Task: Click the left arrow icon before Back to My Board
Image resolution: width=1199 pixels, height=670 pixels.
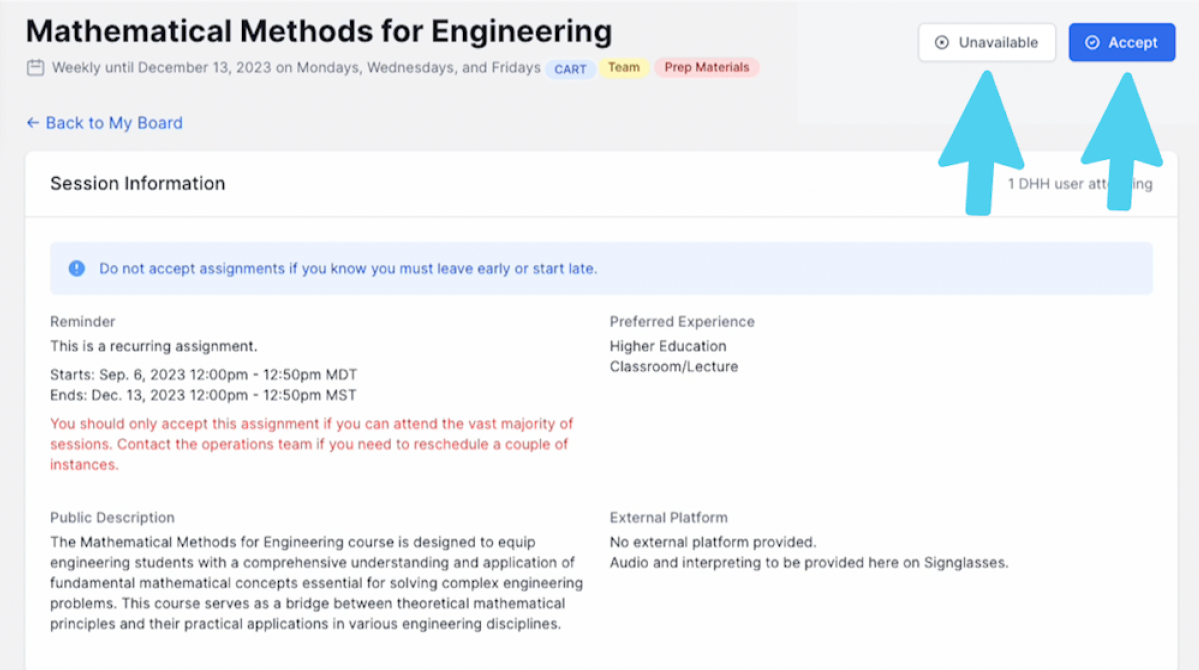Action: coord(32,122)
